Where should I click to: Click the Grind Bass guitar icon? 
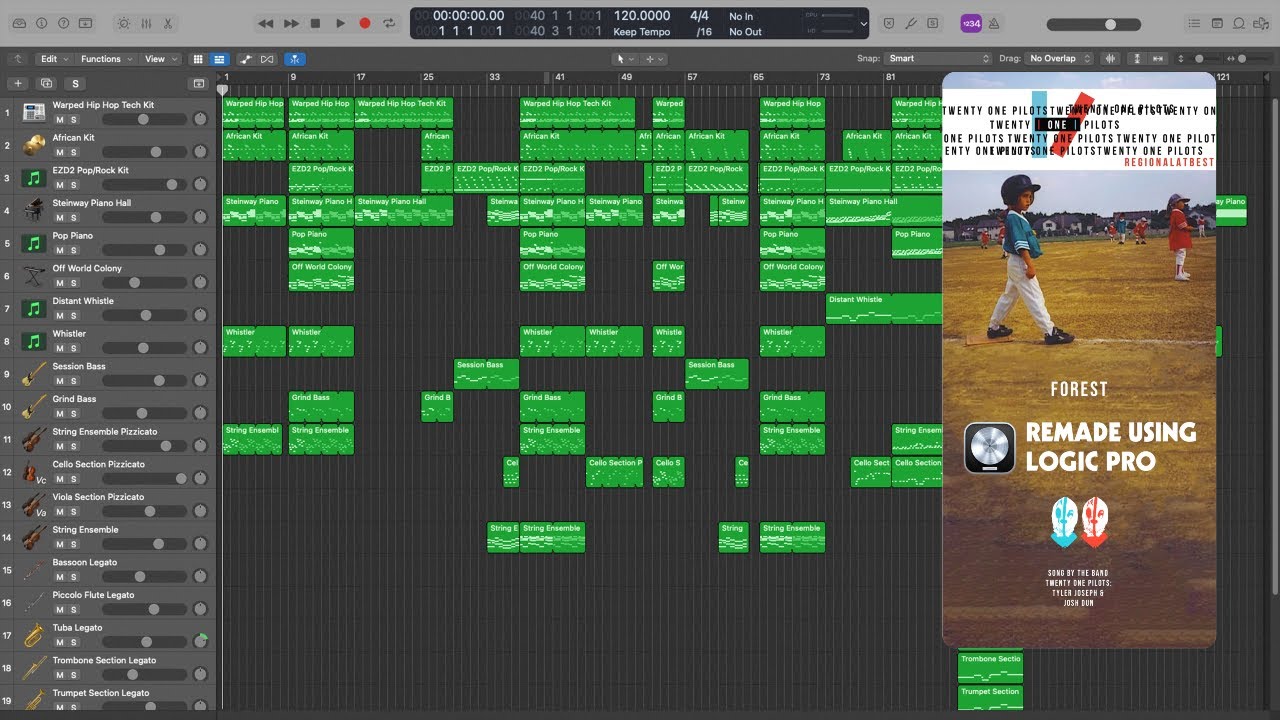click(34, 406)
